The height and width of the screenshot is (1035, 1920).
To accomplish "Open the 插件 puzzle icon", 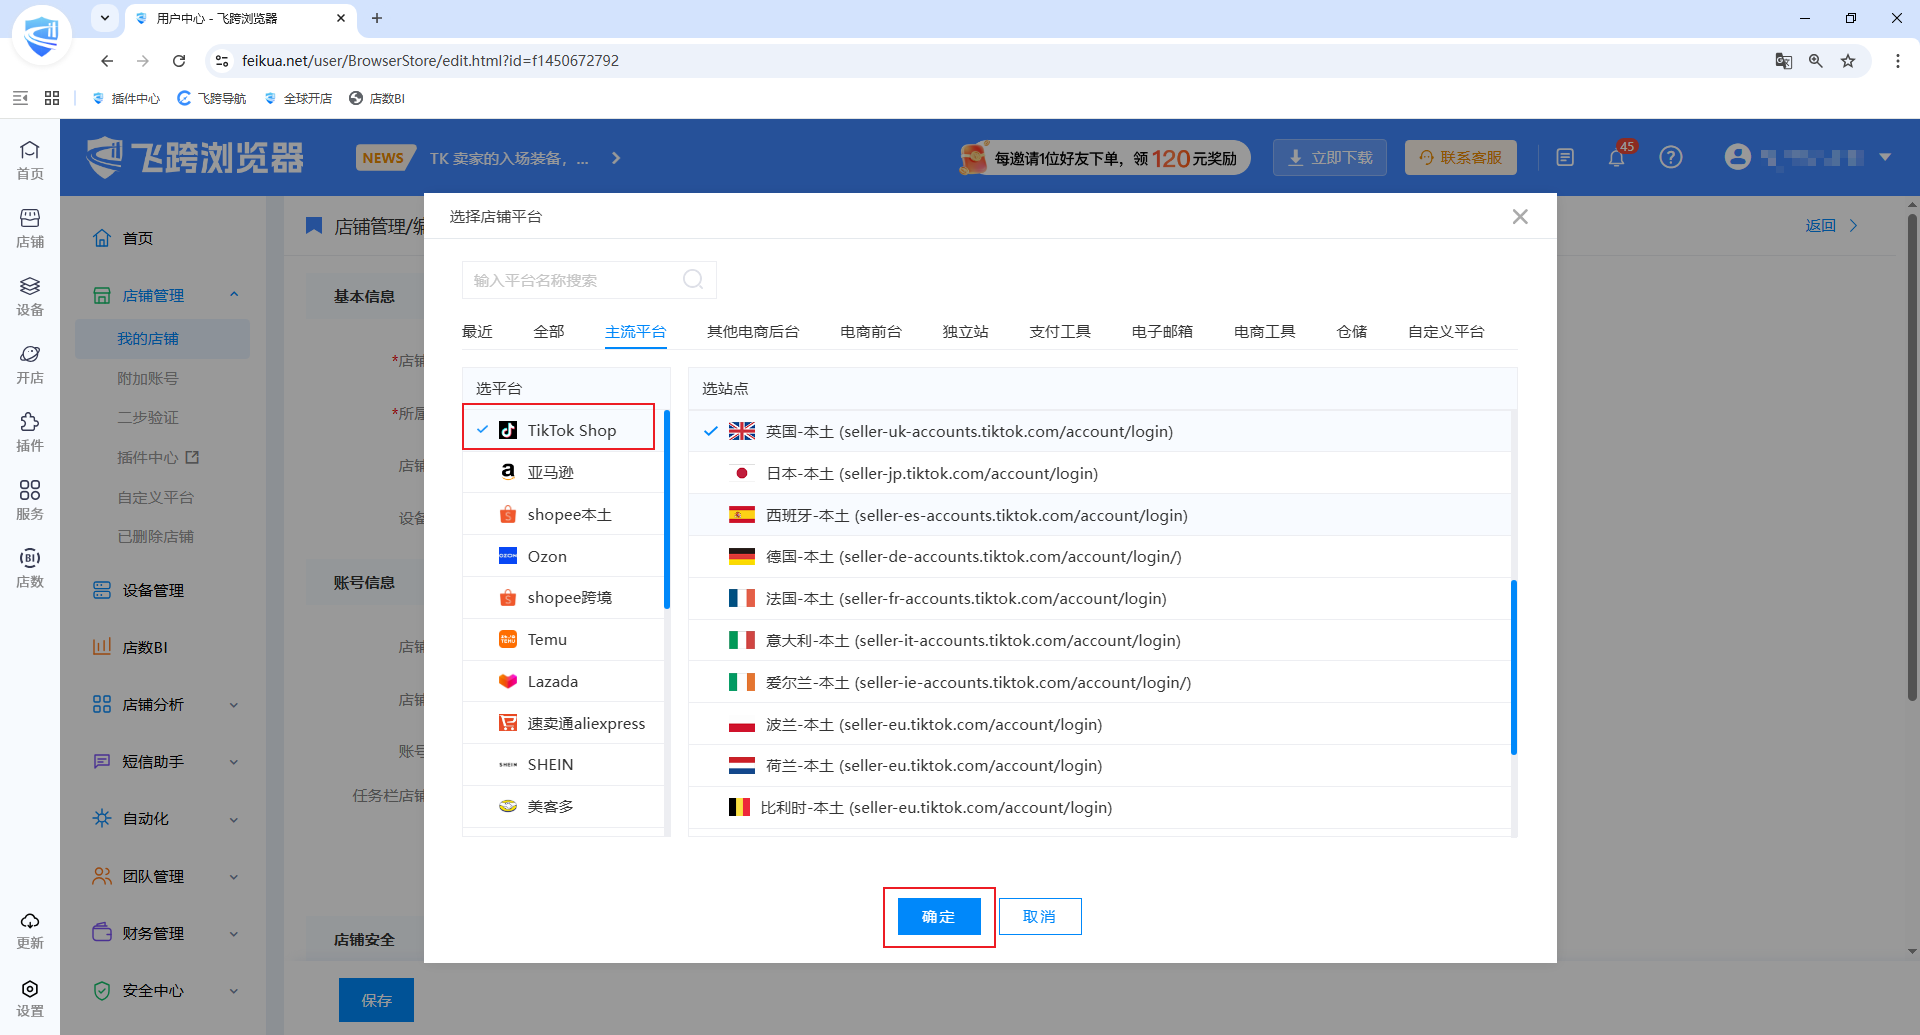I will 30,432.
